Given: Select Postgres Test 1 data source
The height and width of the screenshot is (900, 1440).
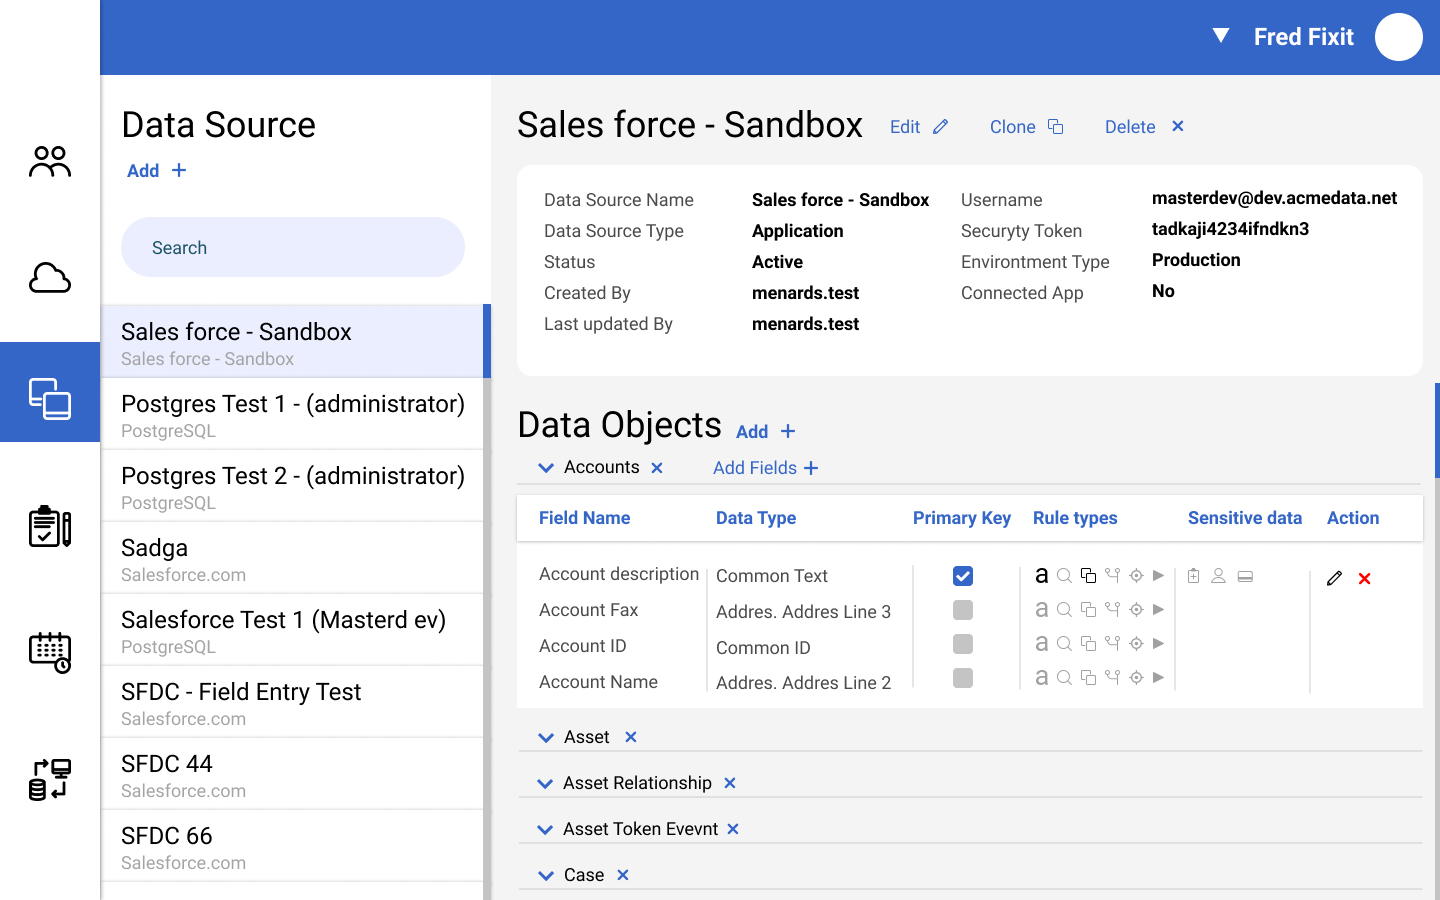Looking at the screenshot, I should 292,414.
